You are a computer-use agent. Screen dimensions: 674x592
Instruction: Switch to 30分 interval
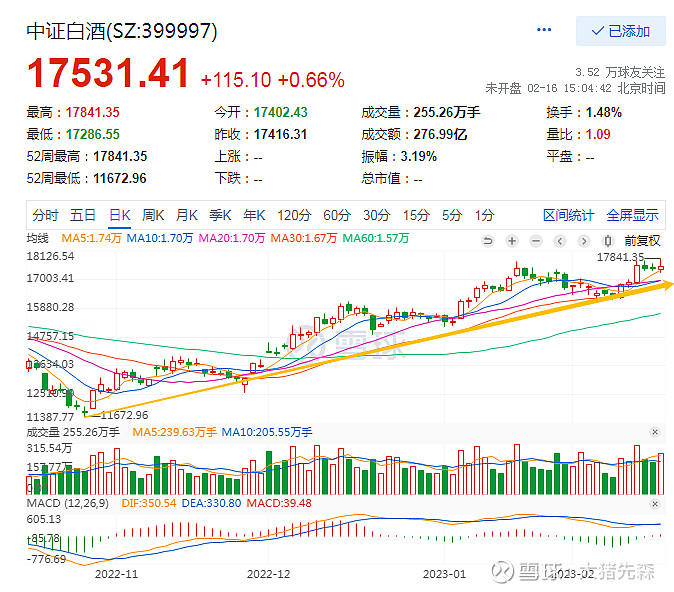pyautogui.click(x=377, y=215)
